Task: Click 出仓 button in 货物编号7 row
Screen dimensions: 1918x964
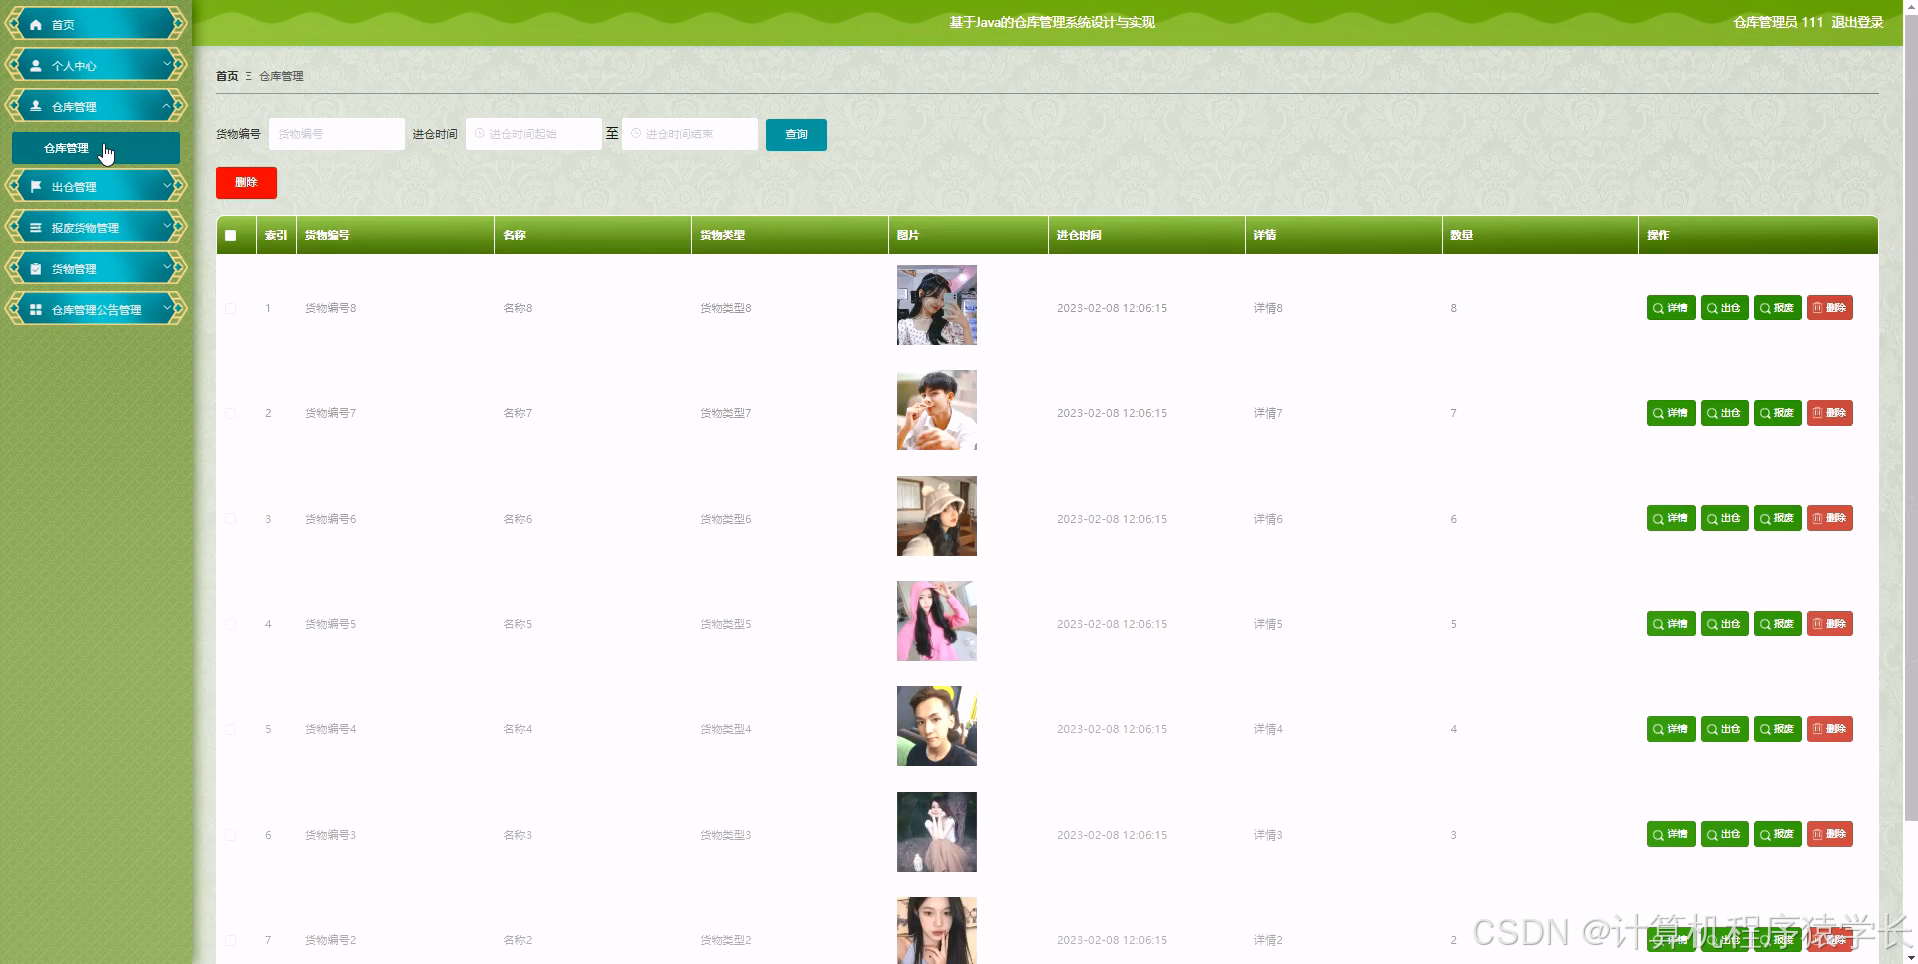Action: 1724,413
